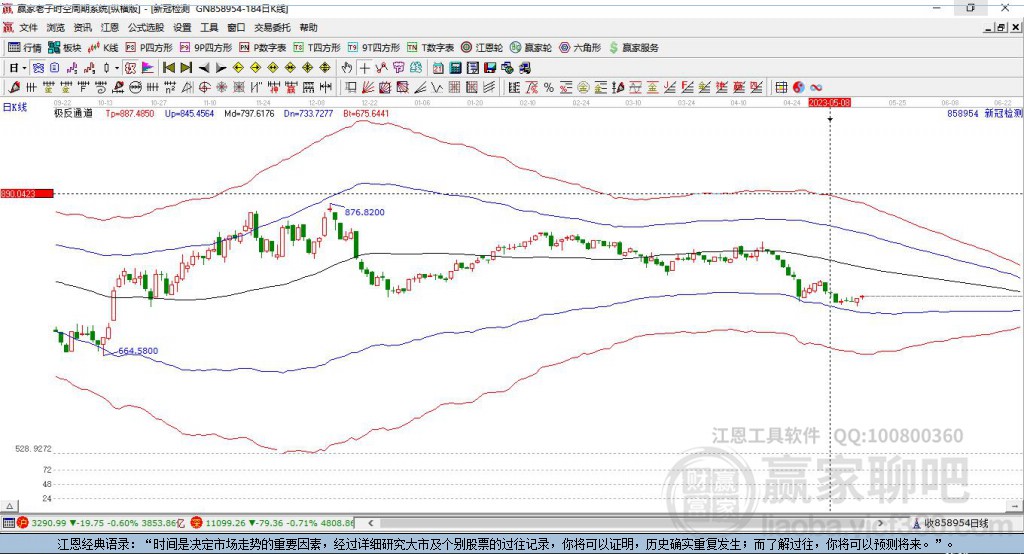Expand the 日 period dropdown arrow
Image resolution: width=1024 pixels, height=554 pixels.
pyautogui.click(x=24, y=68)
